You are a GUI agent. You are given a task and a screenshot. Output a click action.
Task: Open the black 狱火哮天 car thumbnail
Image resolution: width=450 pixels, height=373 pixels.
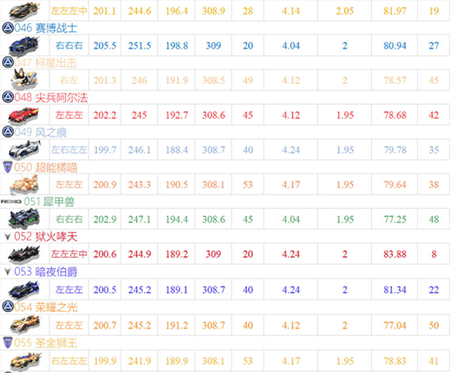pos(24,254)
